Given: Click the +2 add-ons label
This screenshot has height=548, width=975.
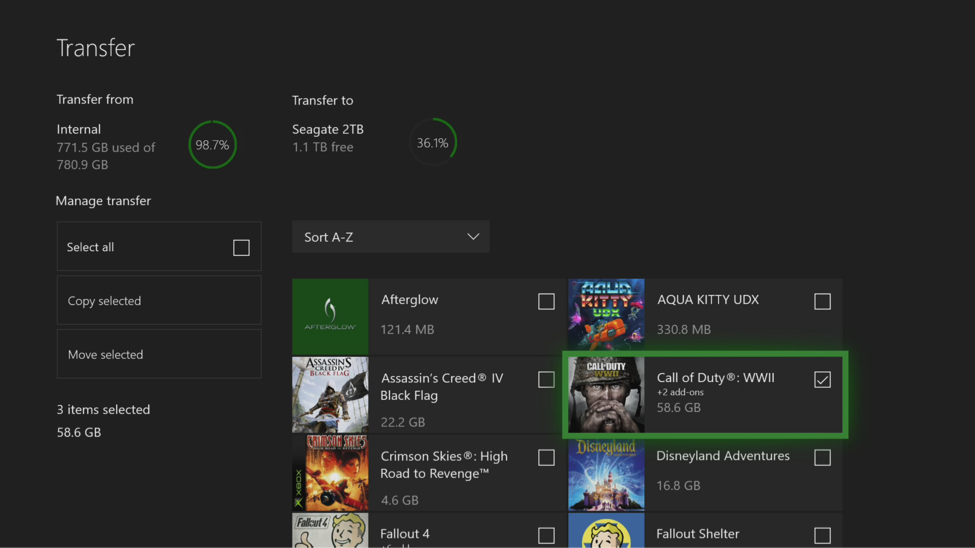Looking at the screenshot, I should click(x=680, y=392).
